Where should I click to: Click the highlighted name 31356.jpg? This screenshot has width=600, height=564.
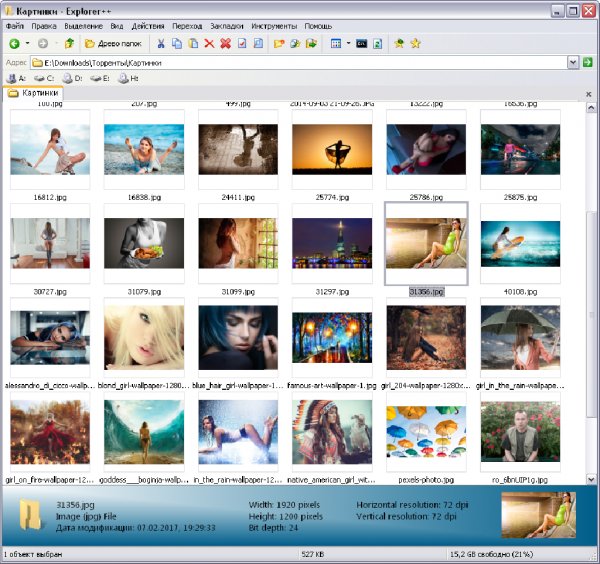[426, 292]
